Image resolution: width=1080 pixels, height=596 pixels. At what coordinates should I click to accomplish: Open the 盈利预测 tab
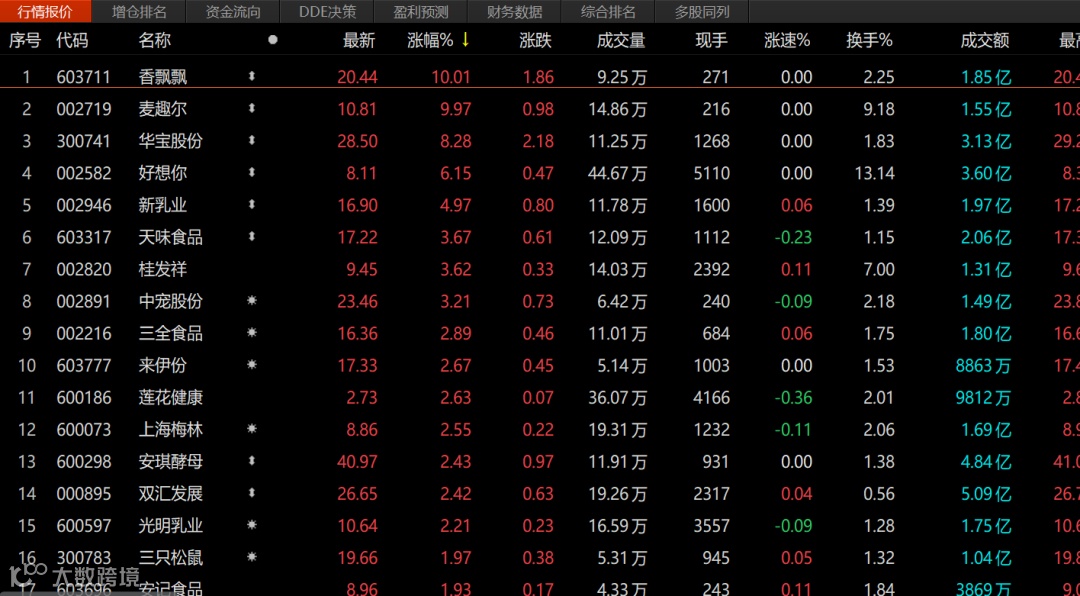(x=421, y=12)
